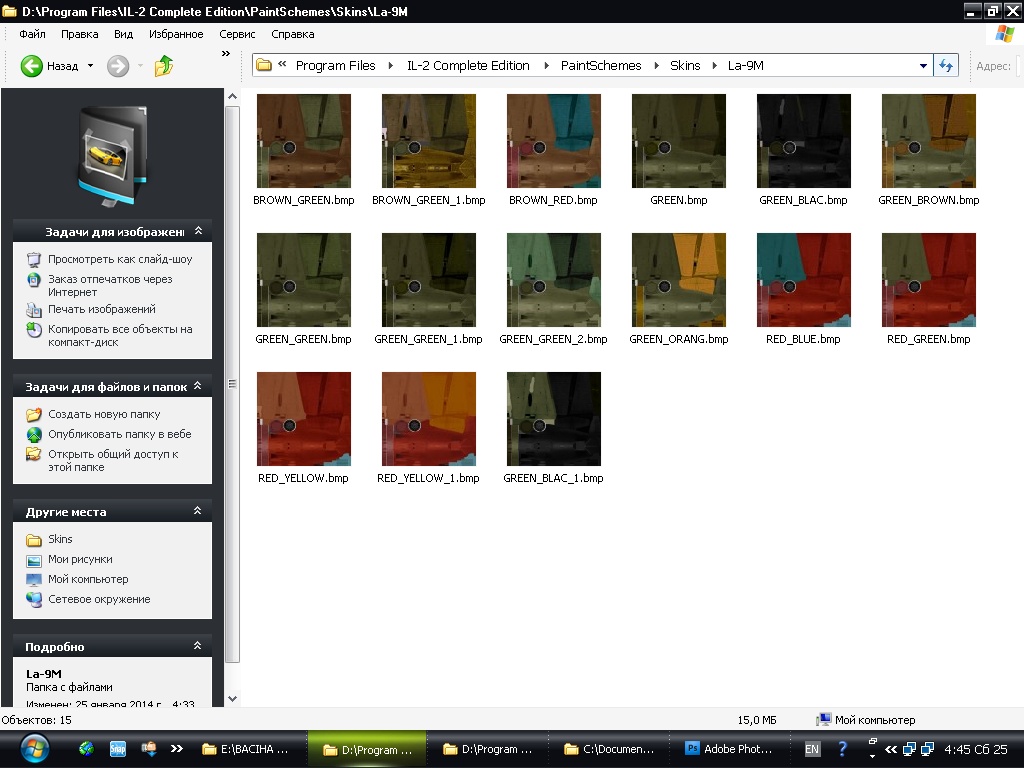Open the Forward button dropdown arrow
This screenshot has width=1024, height=768.
[x=140, y=66]
